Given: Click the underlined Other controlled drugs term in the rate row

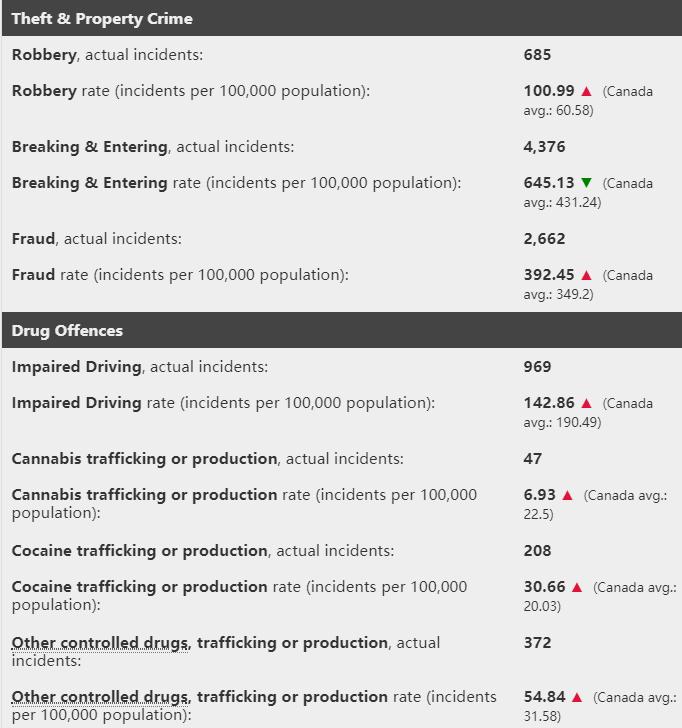Looking at the screenshot, I should (x=100, y=697).
